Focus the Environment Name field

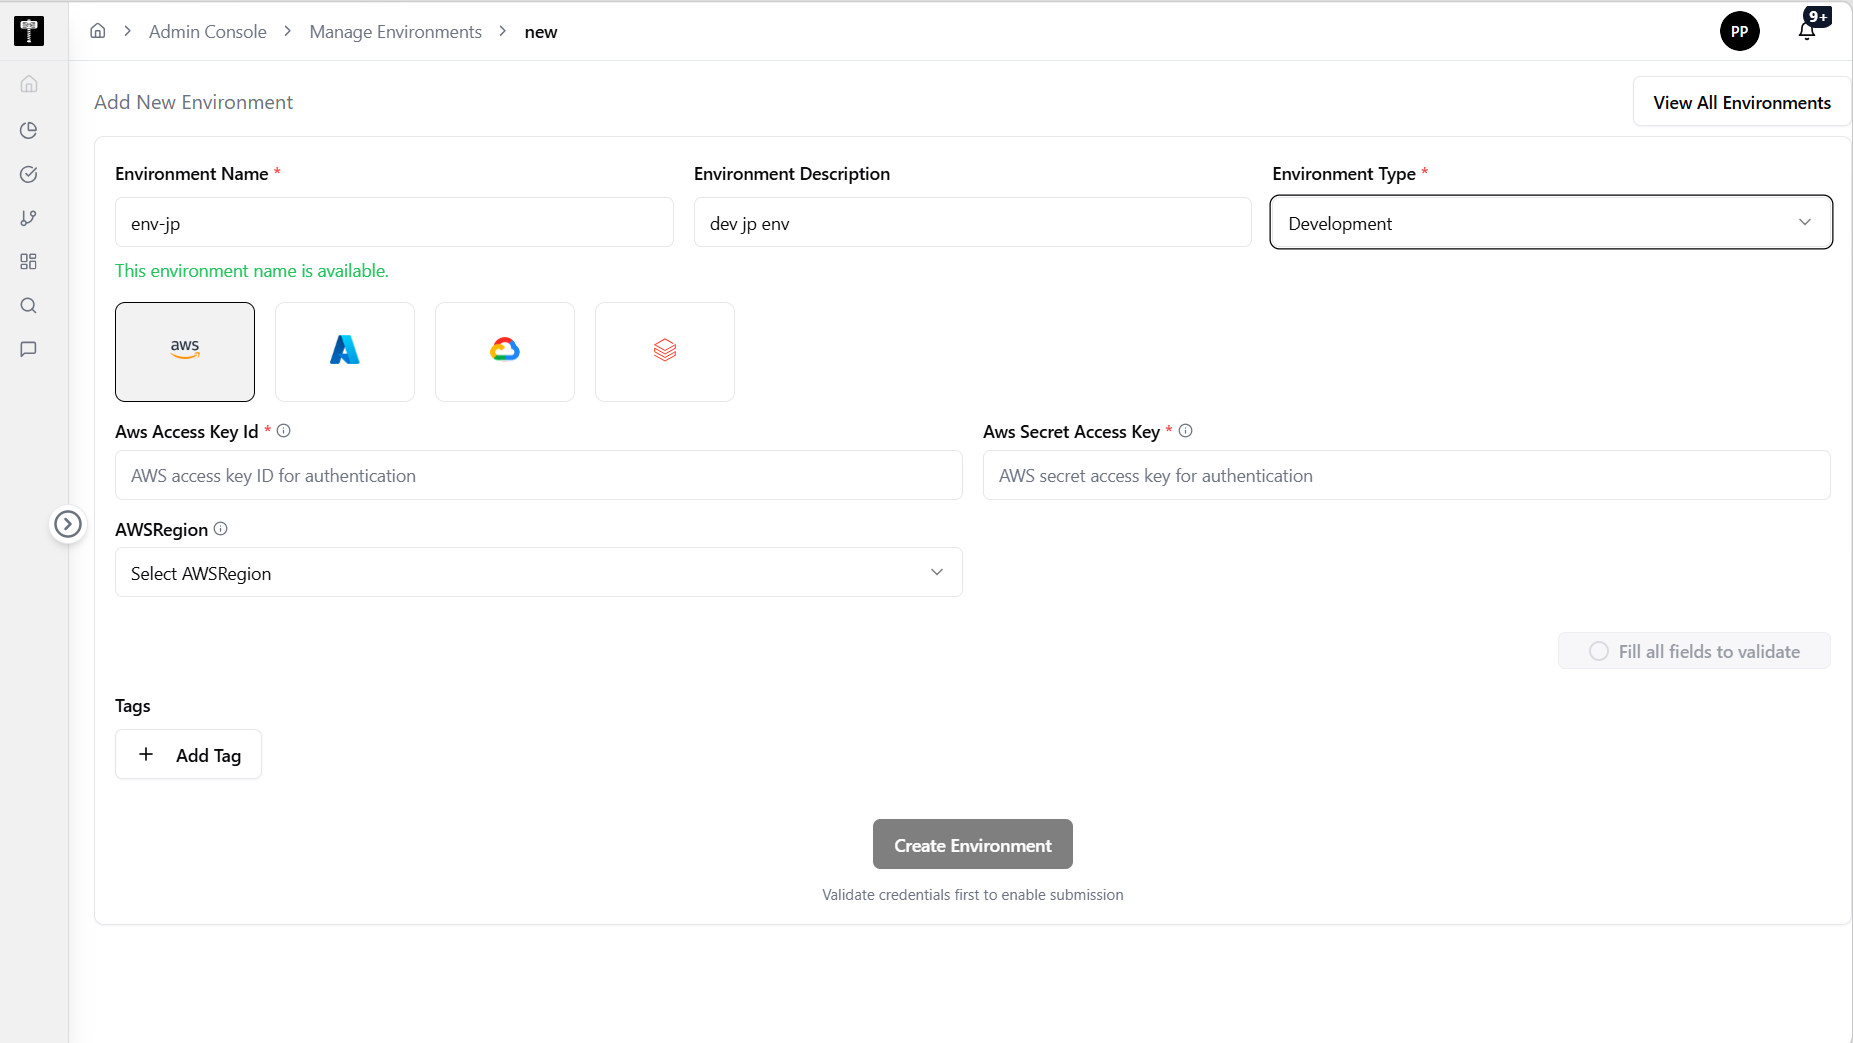coord(394,223)
